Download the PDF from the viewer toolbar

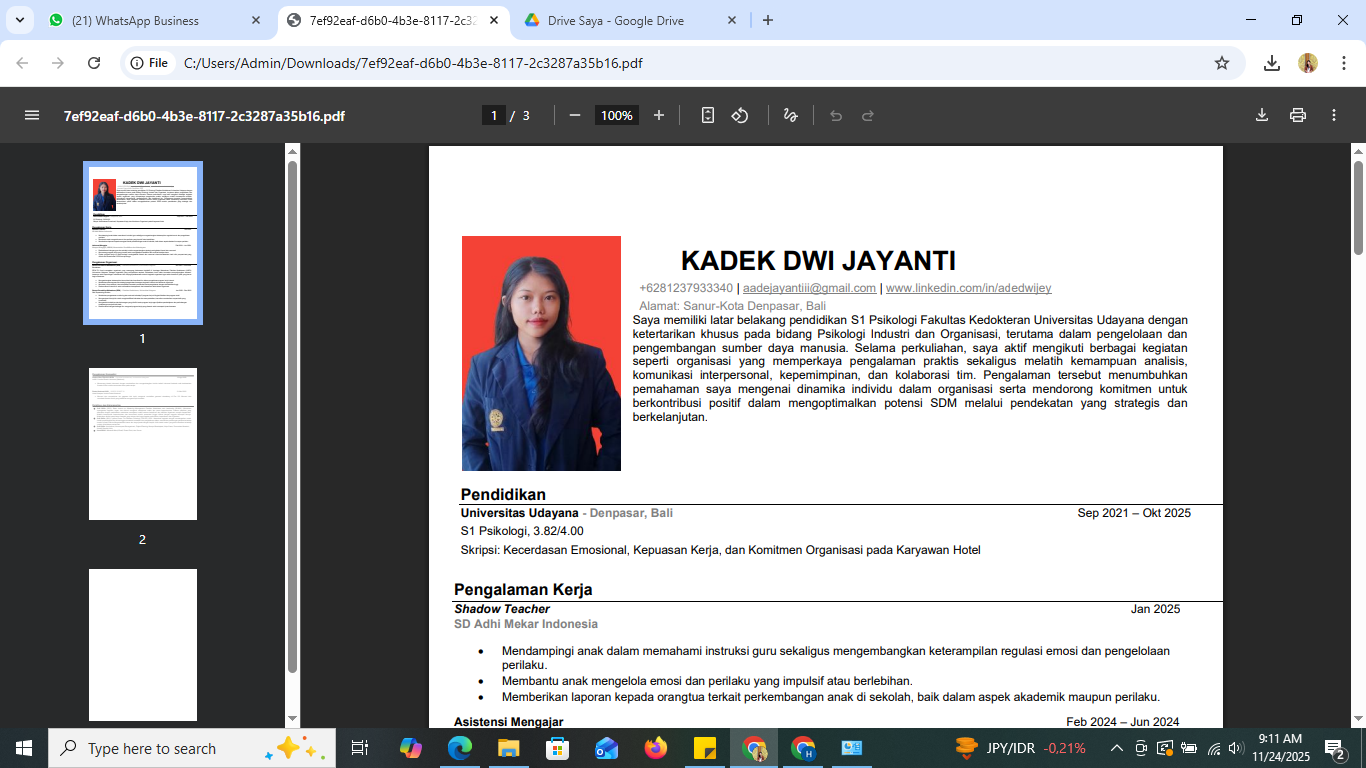pos(1262,115)
